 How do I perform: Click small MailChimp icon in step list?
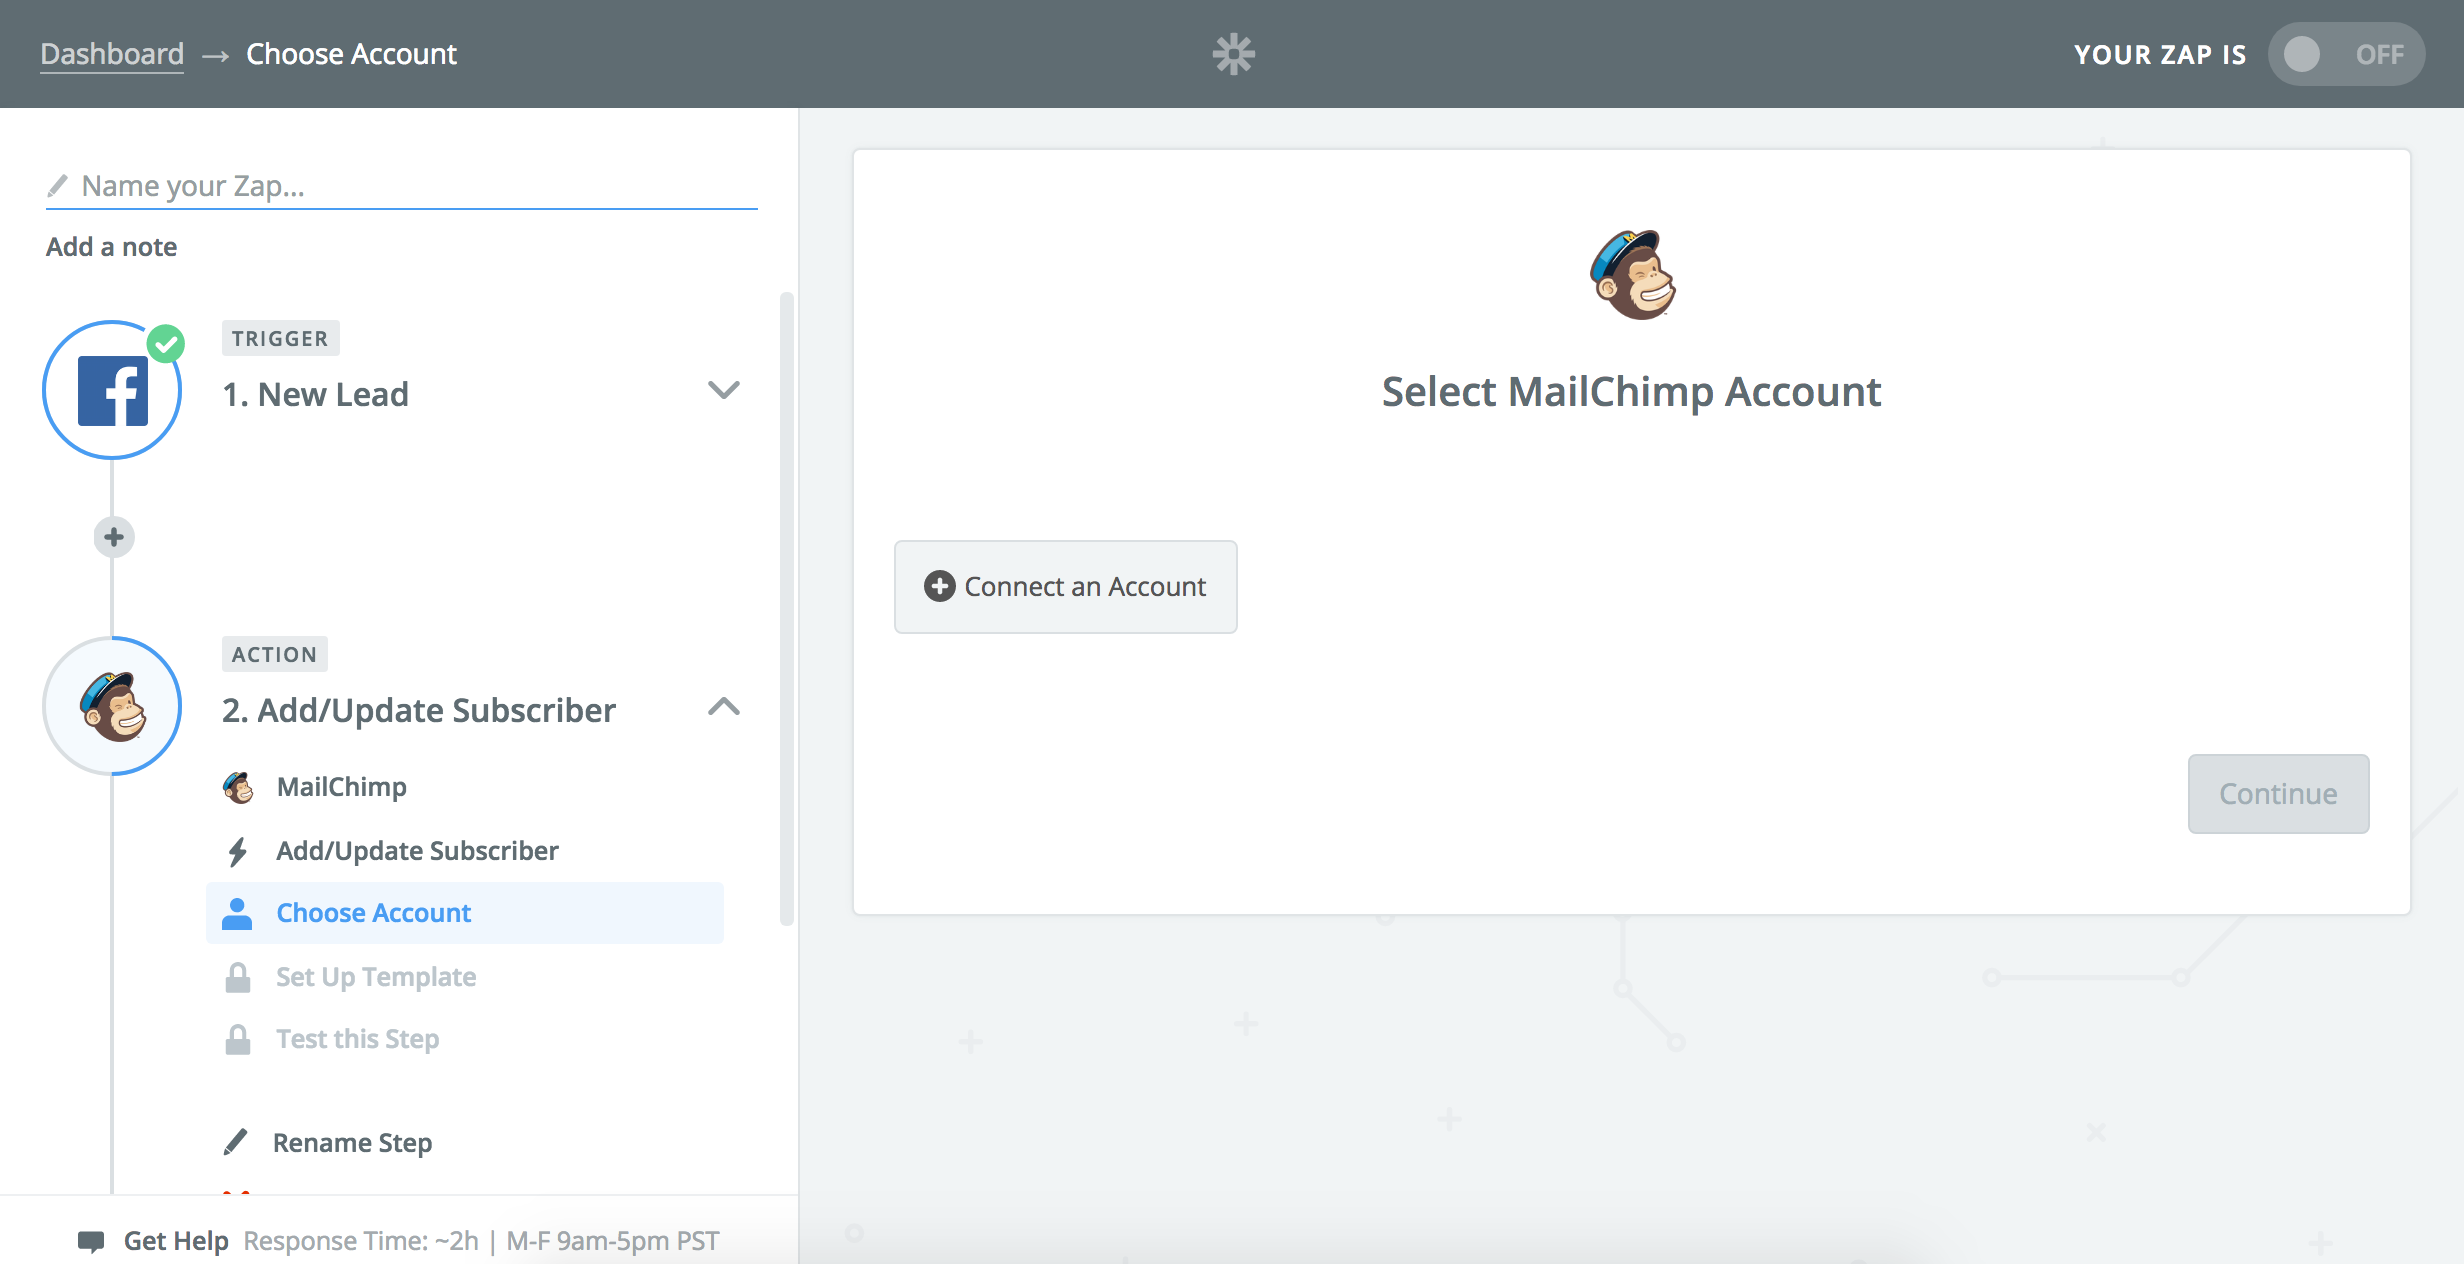pos(238,787)
